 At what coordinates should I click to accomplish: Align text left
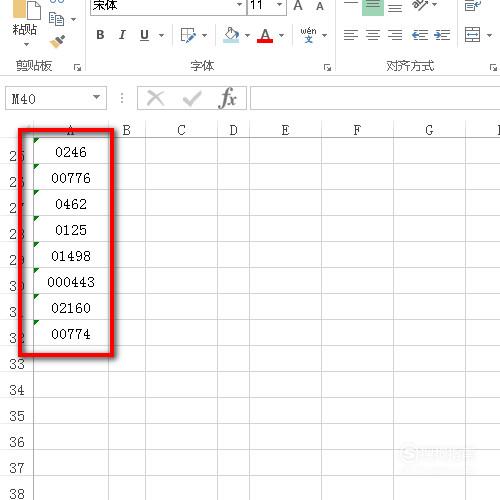pos(351,35)
